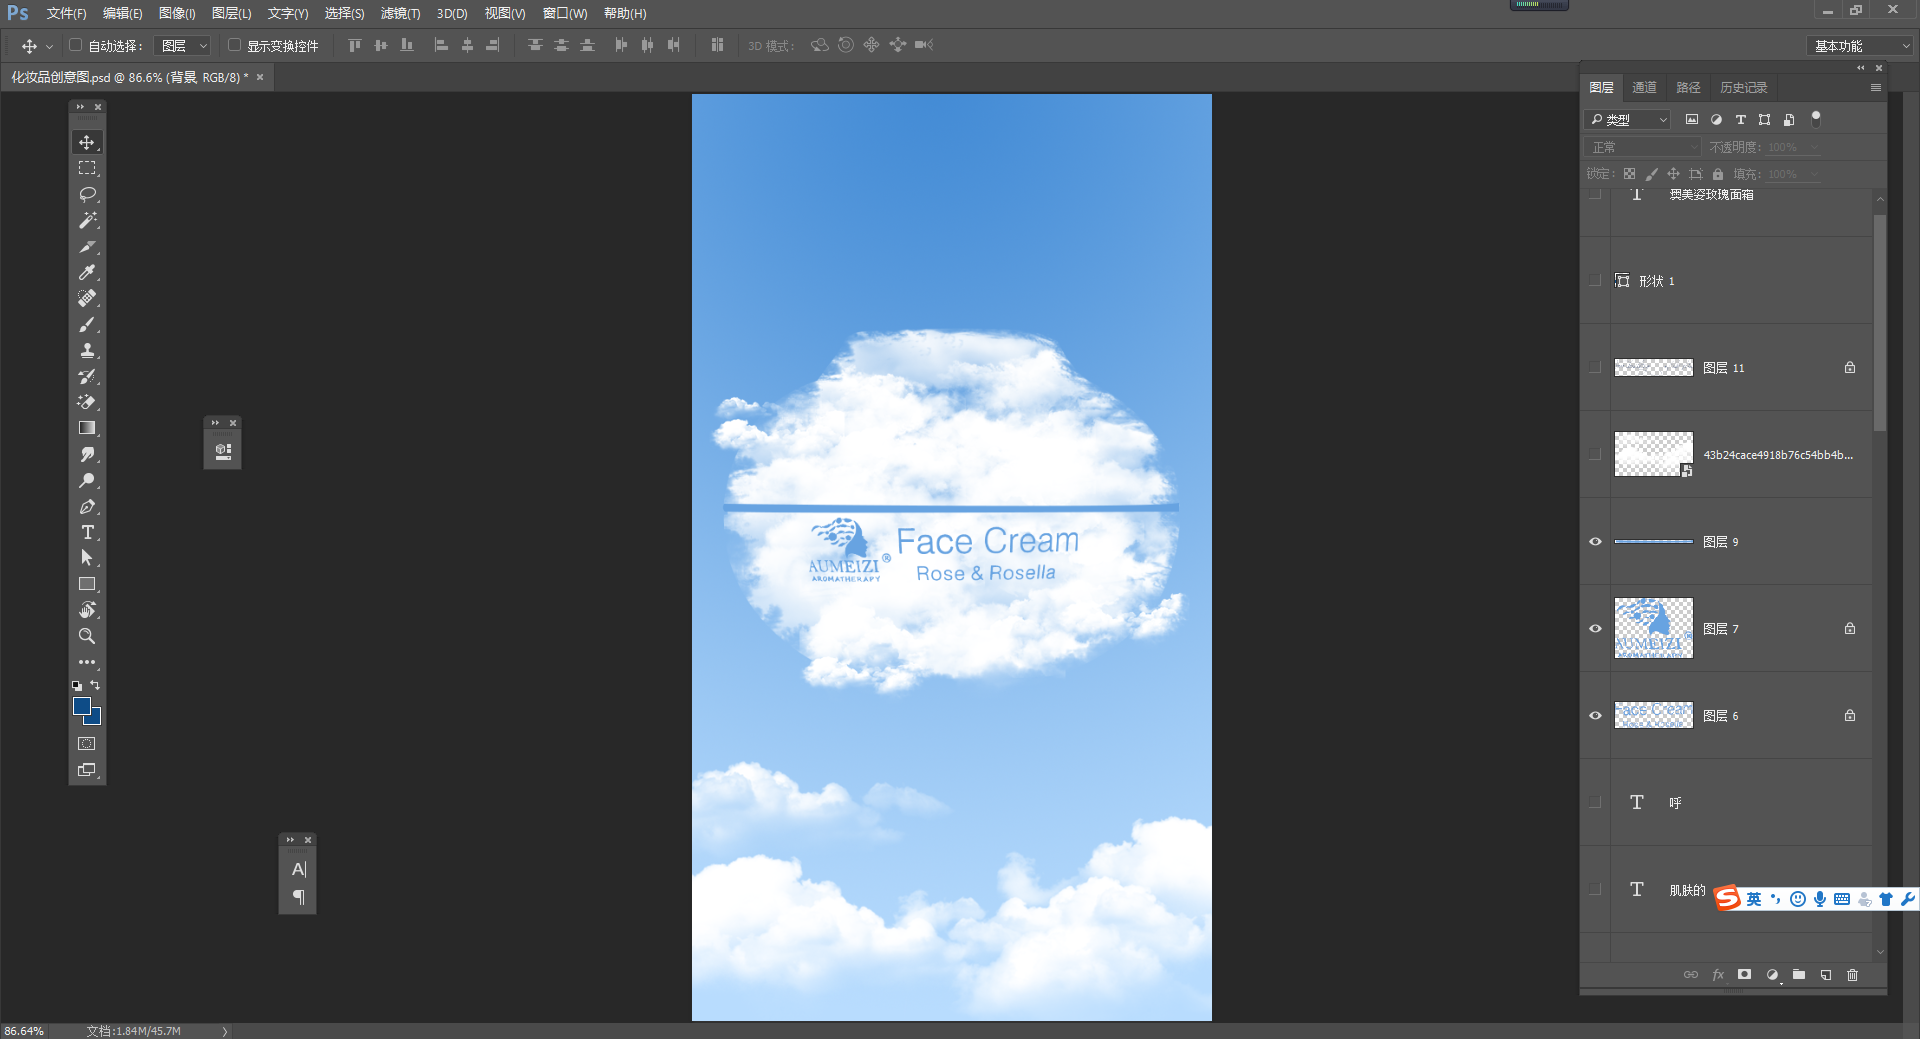Hide layer 图层 7
Screen dimensions: 1920x1039
1595,629
